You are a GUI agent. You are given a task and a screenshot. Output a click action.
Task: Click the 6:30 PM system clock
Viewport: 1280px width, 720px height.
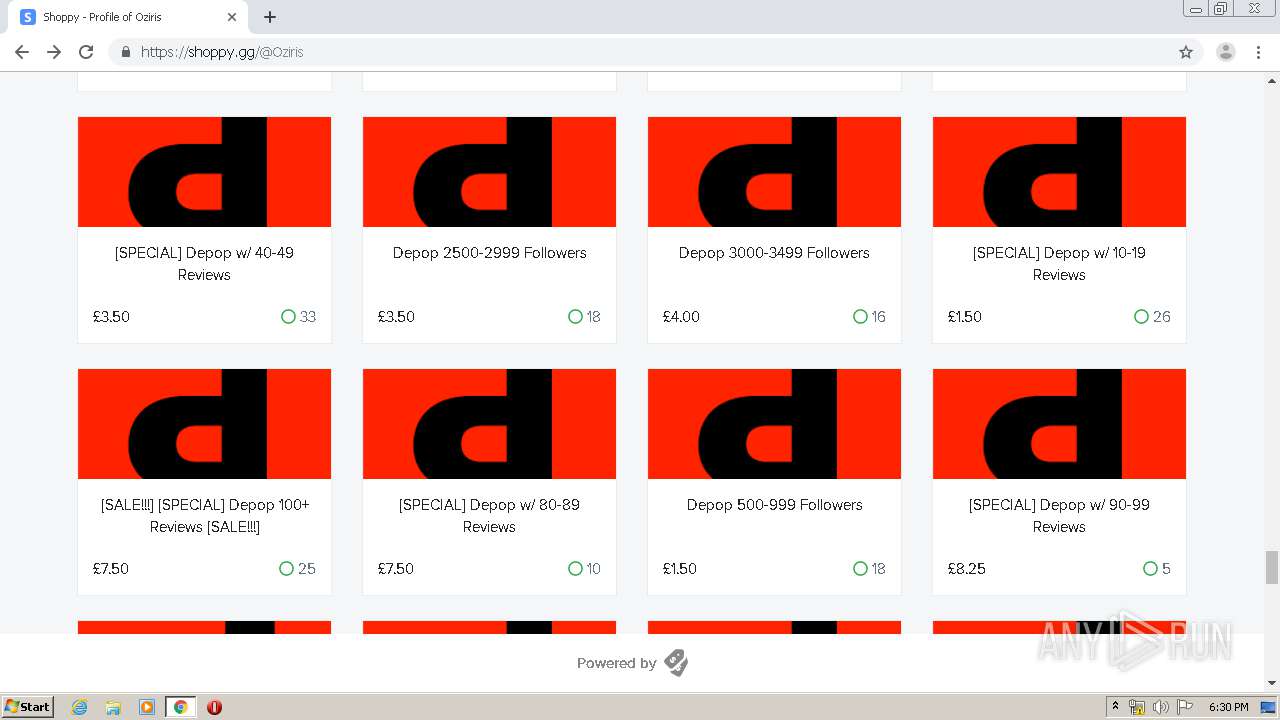pyautogui.click(x=1228, y=707)
